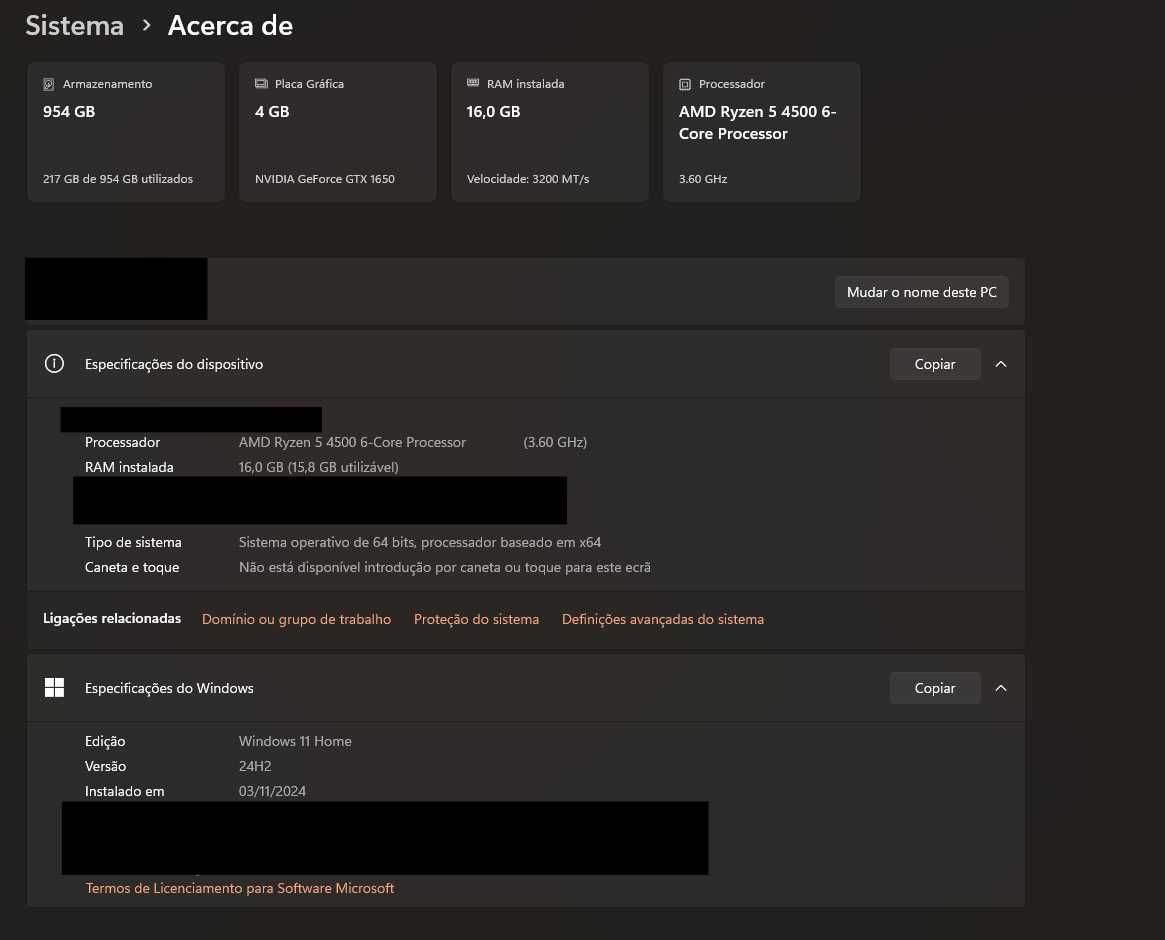The height and width of the screenshot is (940, 1165).
Task: Go back to Sistema in breadcrumb
Action: [x=74, y=25]
